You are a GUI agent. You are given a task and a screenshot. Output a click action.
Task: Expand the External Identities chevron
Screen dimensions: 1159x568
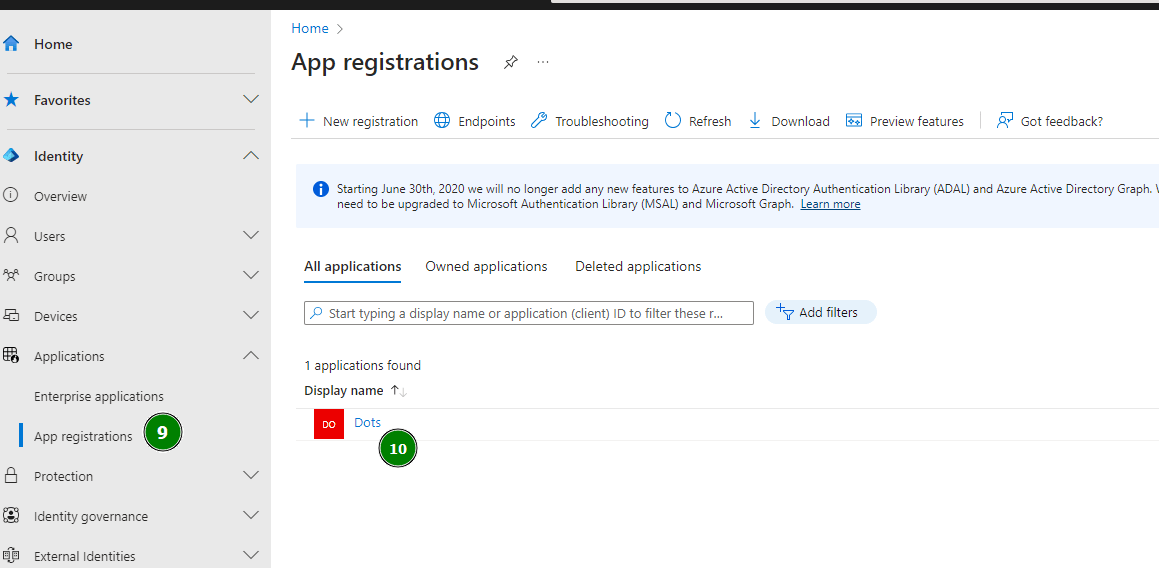click(x=251, y=555)
